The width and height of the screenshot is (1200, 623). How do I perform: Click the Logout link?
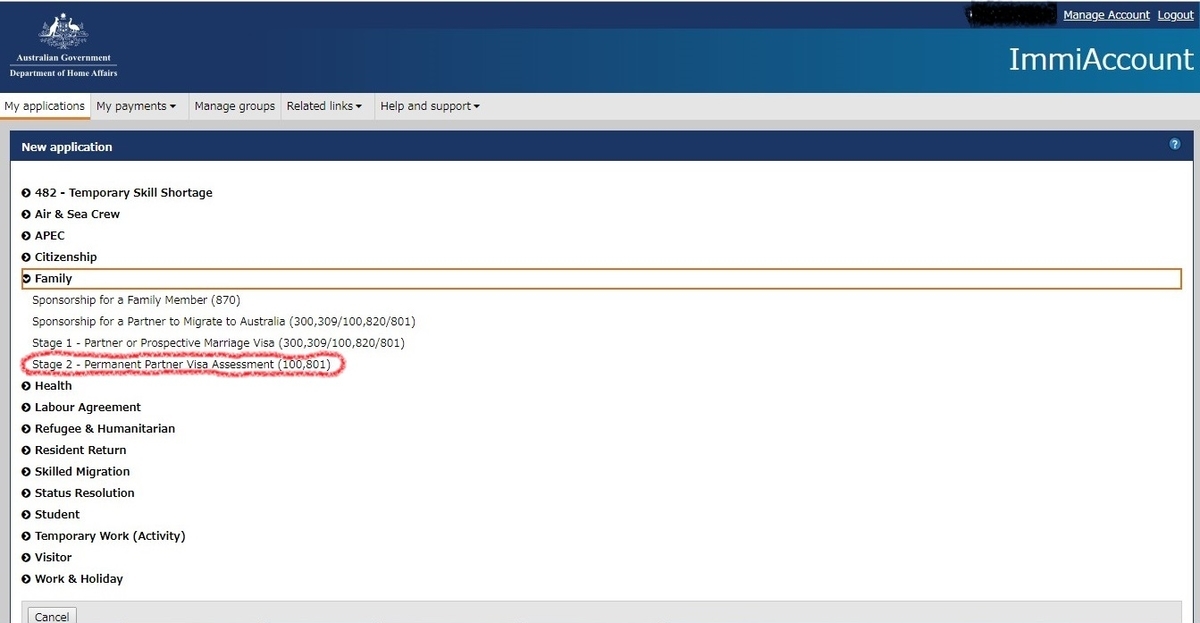pyautogui.click(x=1176, y=15)
